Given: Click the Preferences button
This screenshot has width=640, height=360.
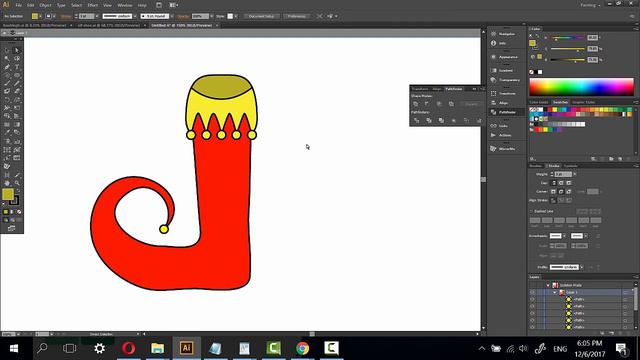Looking at the screenshot, I should (297, 16).
